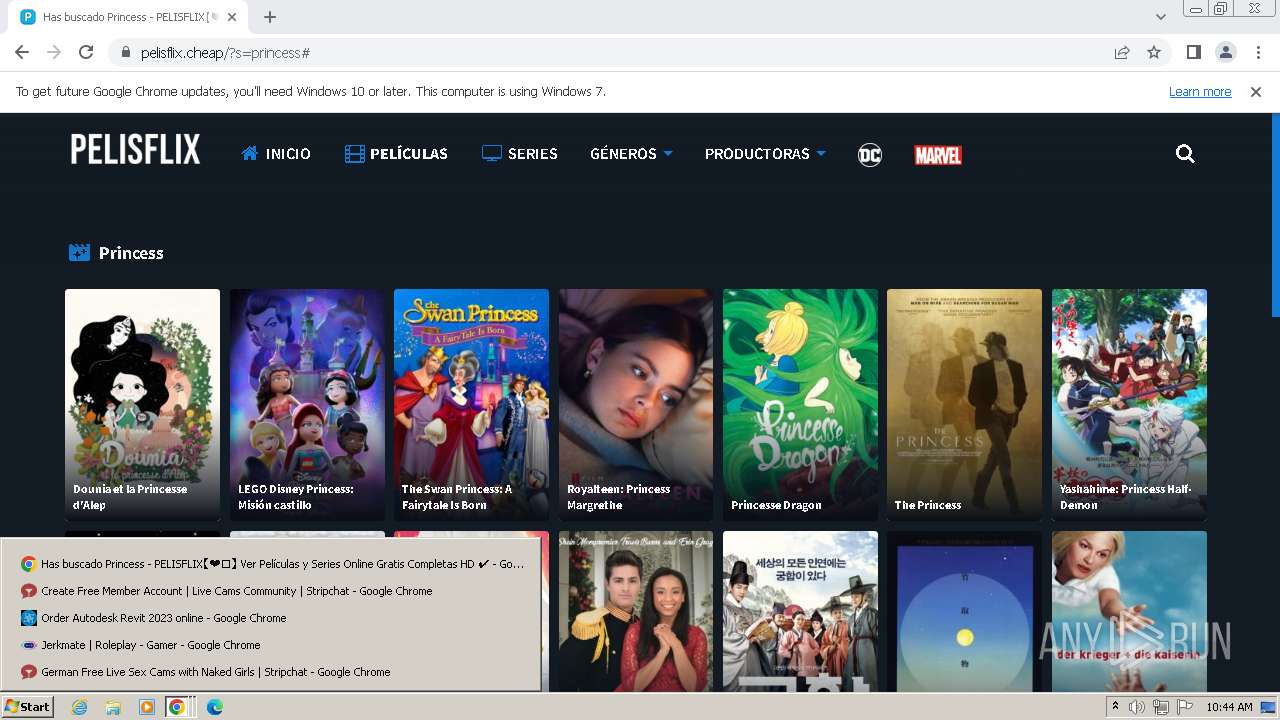This screenshot has height=720, width=1280.
Task: Click the site lock icon
Action: tap(126, 52)
